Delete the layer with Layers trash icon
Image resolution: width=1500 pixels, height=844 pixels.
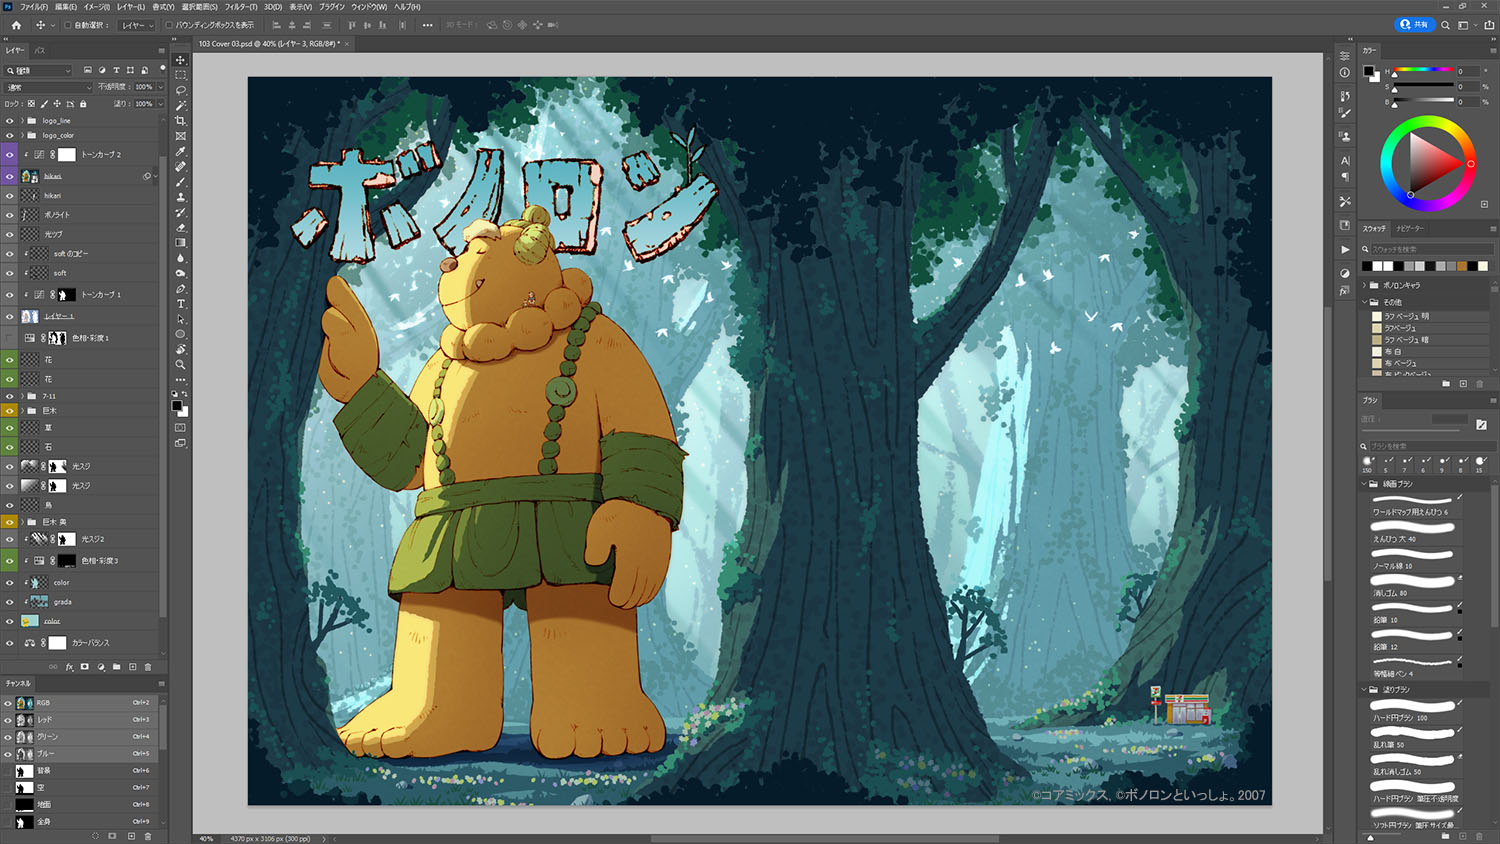pyautogui.click(x=148, y=667)
